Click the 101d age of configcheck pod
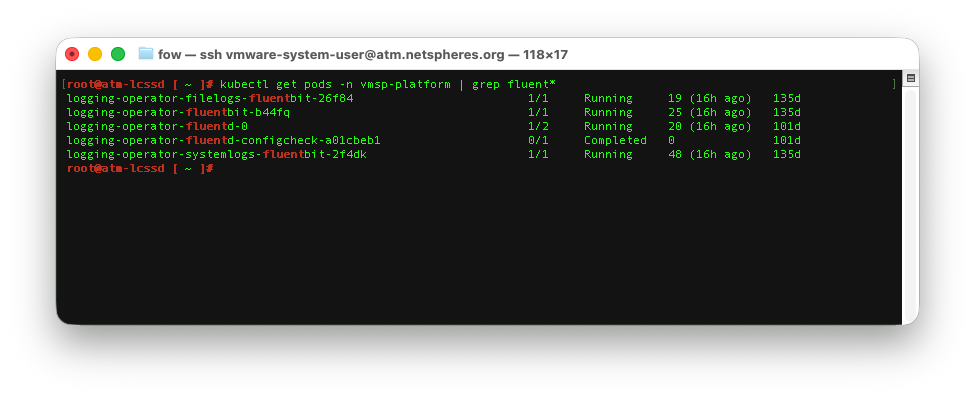 (787, 140)
